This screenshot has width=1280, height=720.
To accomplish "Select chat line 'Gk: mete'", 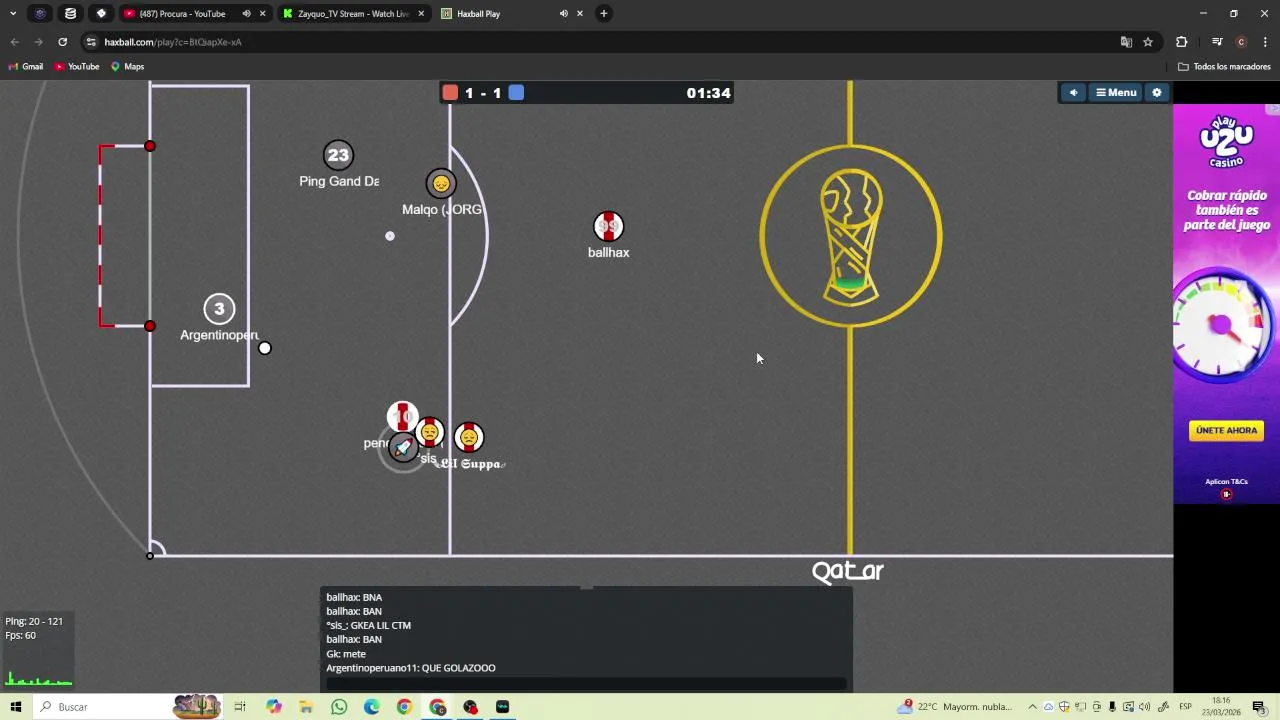I will 346,654.
